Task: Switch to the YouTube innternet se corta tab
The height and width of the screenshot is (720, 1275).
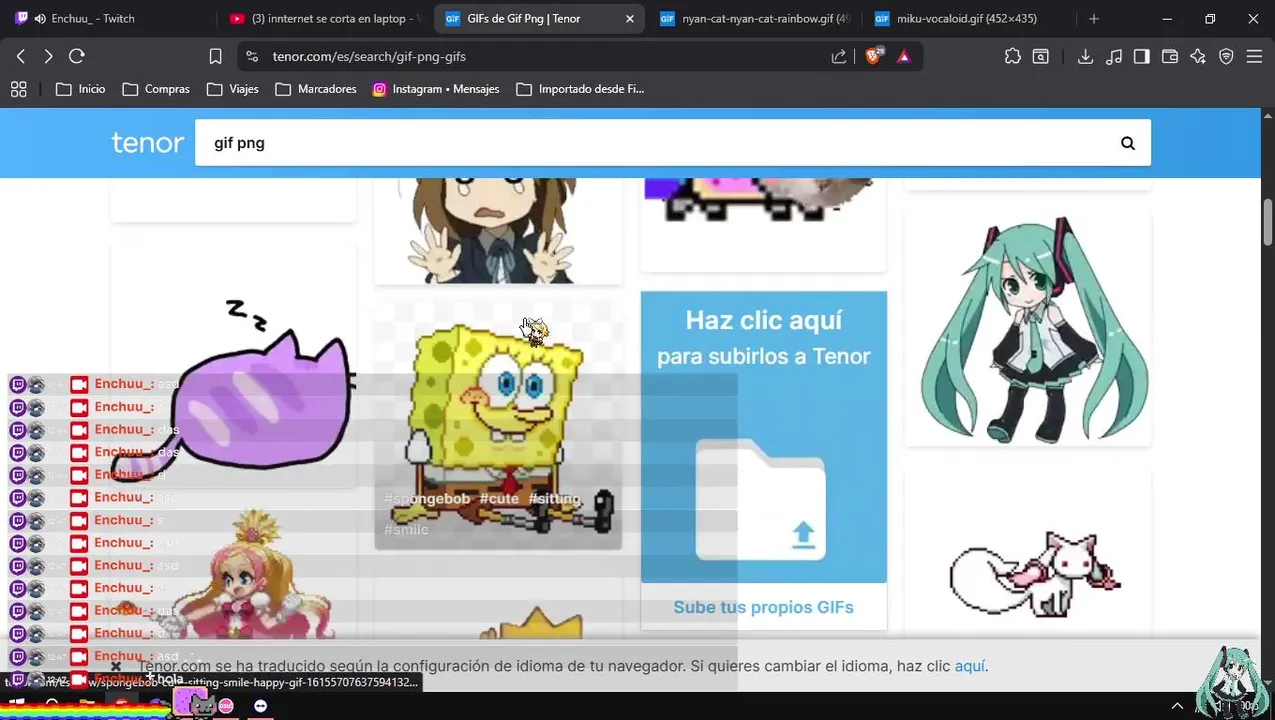Action: 325,18
